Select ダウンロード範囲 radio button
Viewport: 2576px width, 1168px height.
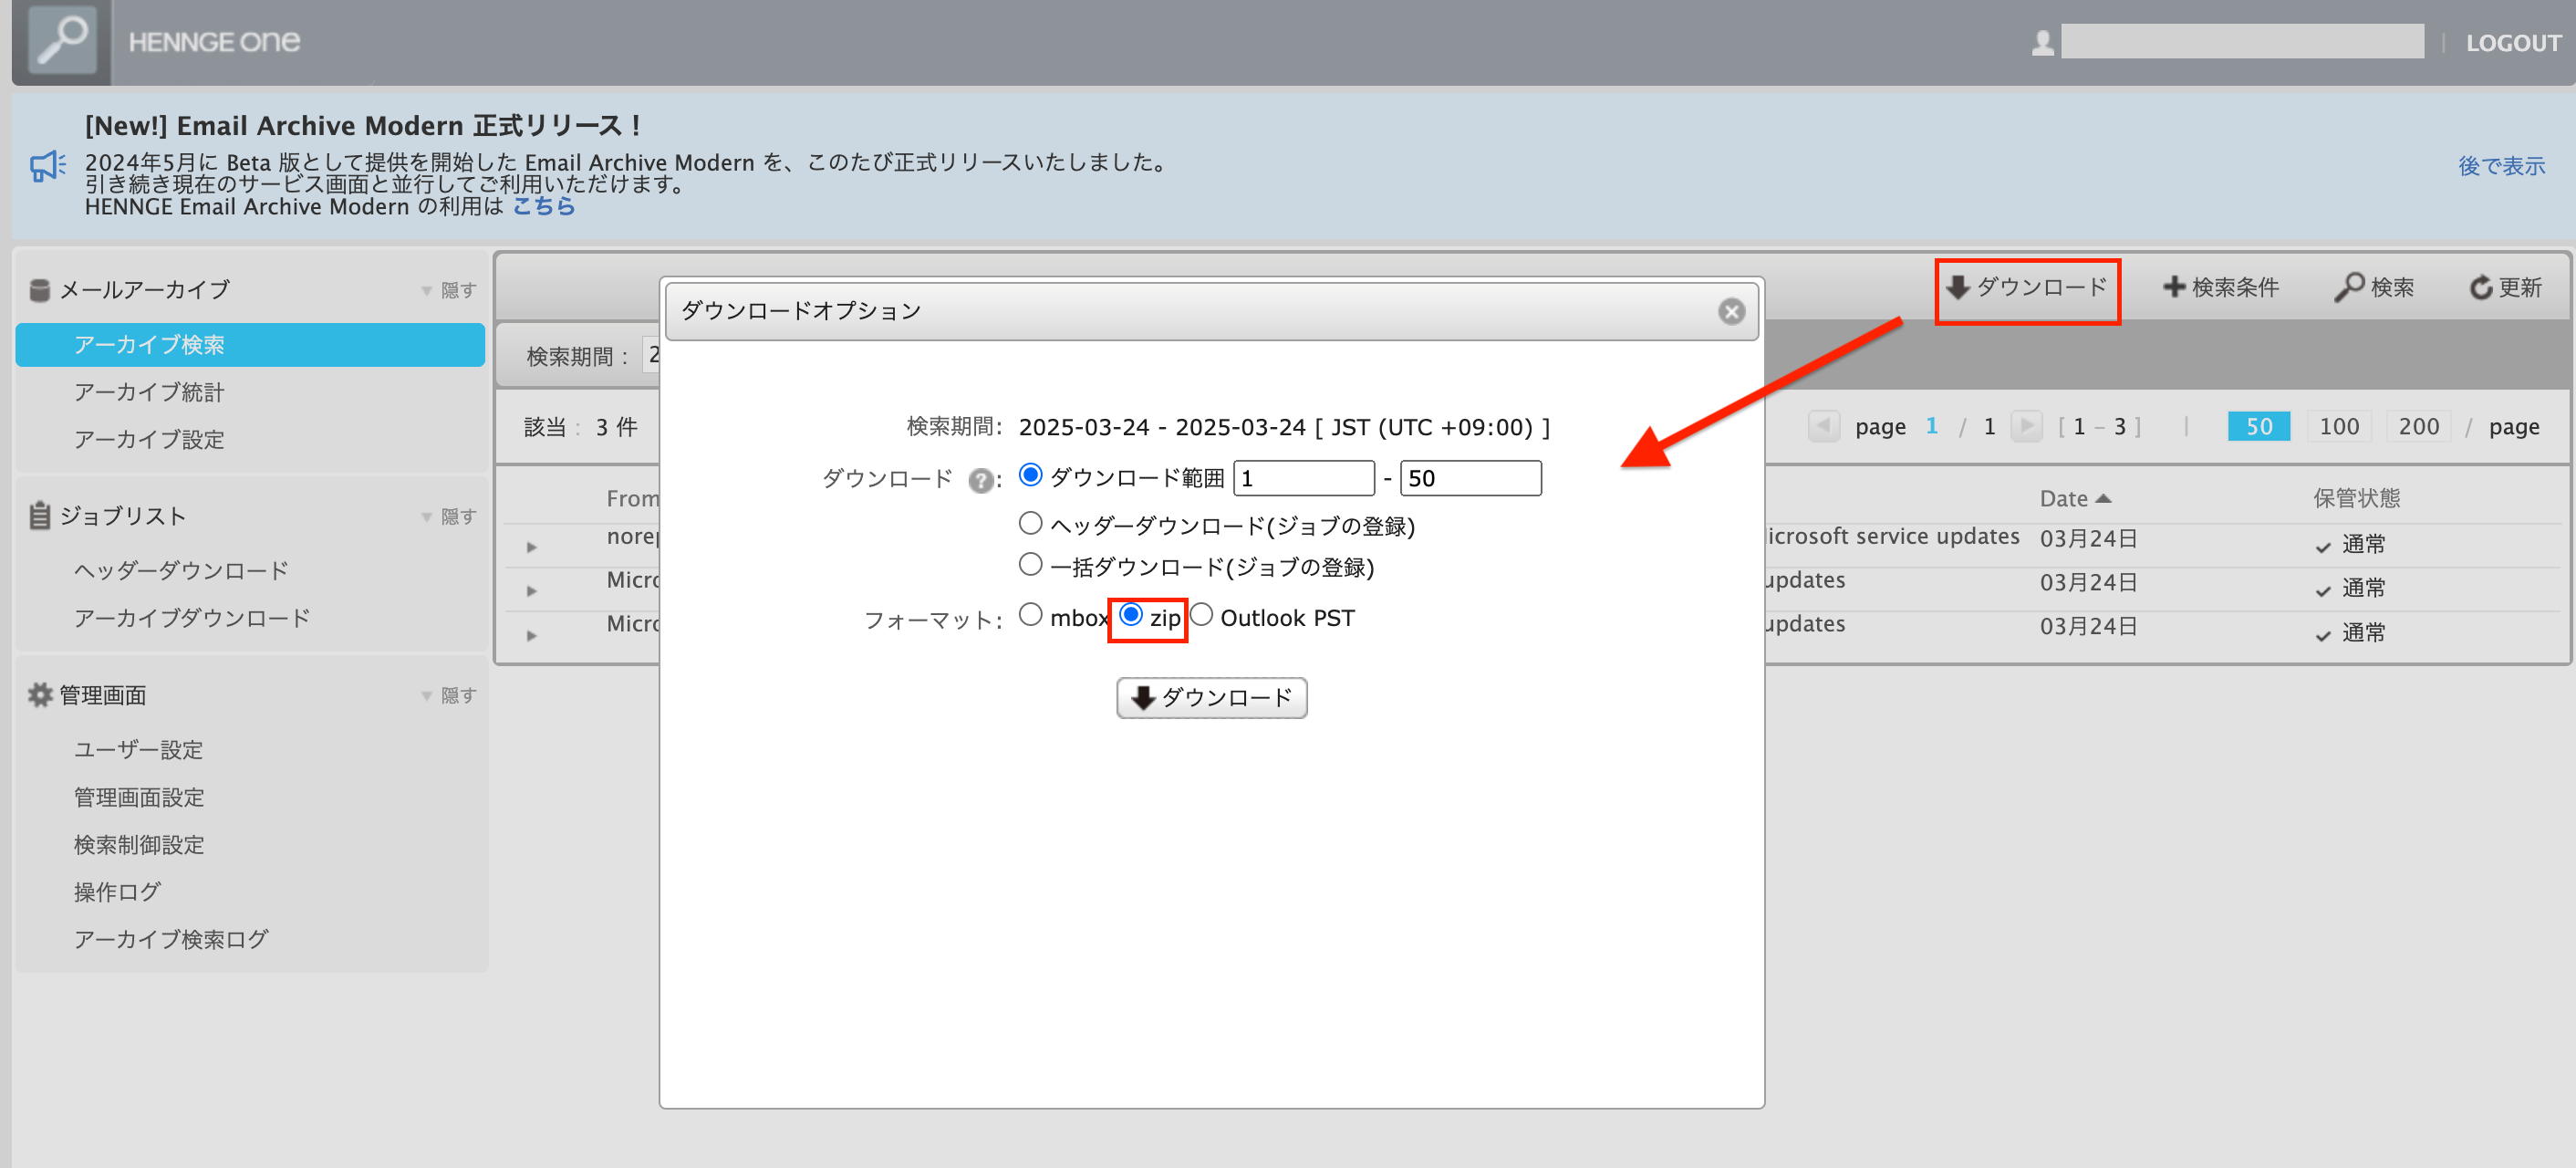(1030, 475)
